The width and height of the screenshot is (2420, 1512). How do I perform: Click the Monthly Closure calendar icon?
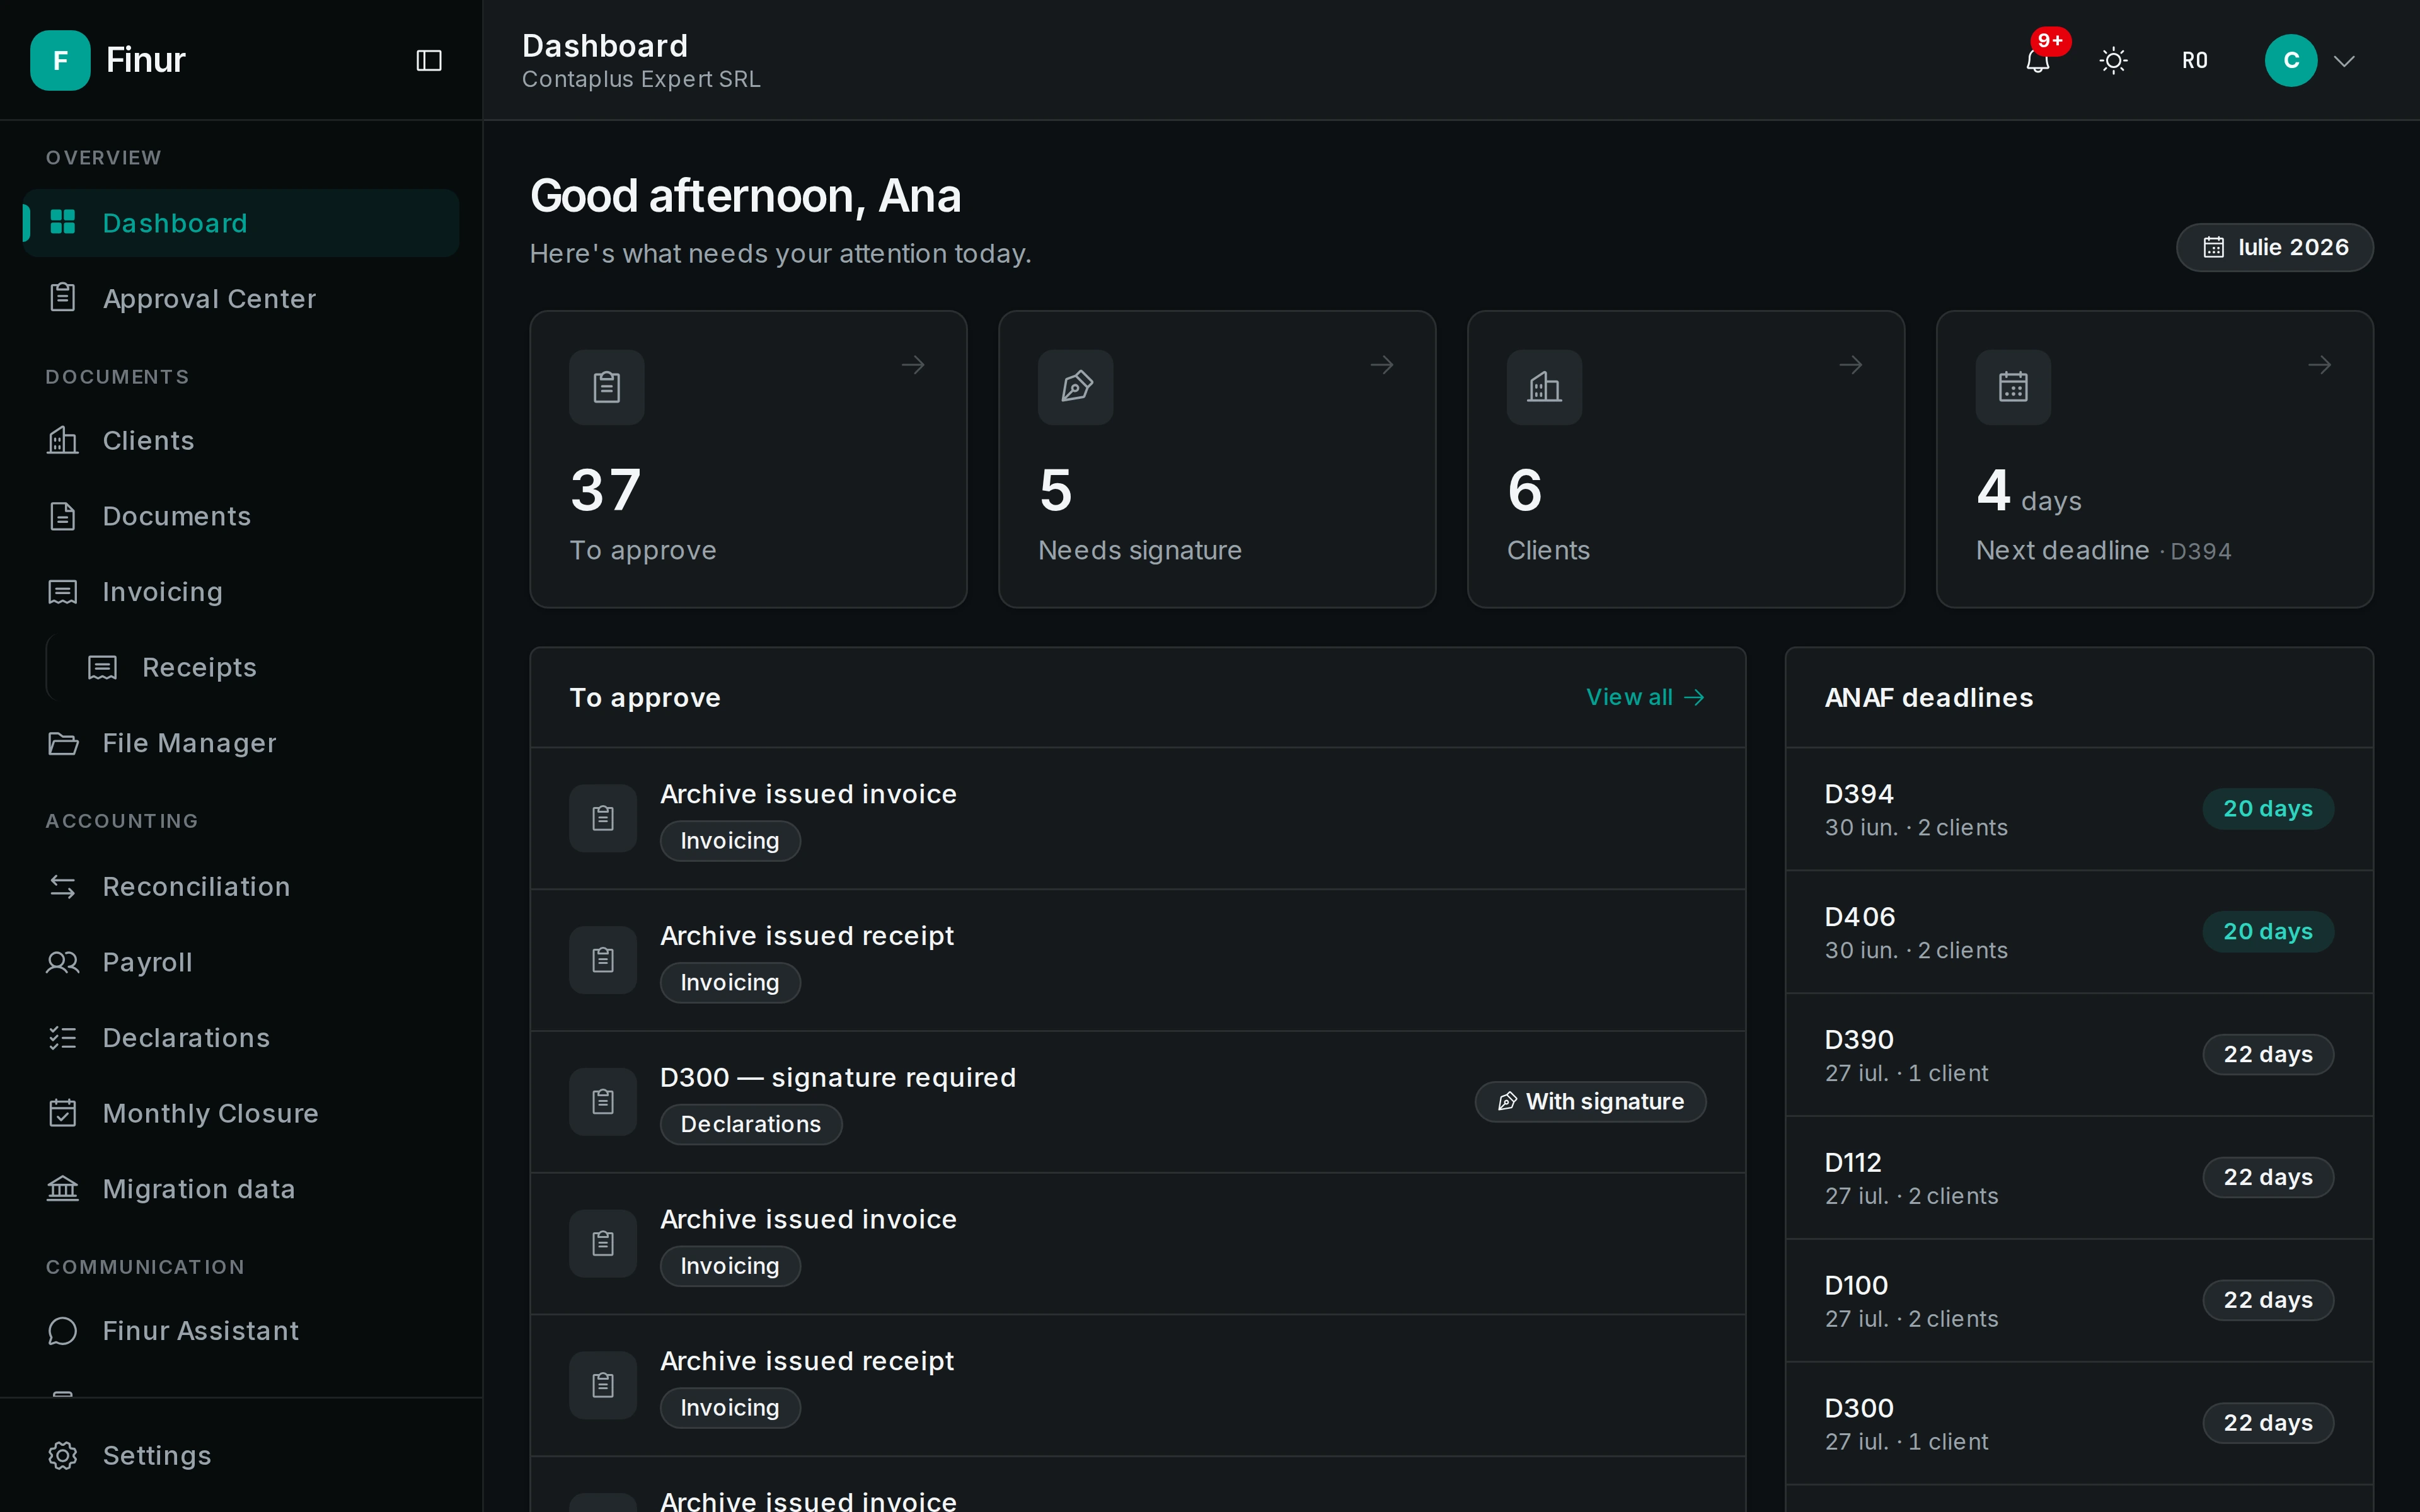[x=63, y=1113]
